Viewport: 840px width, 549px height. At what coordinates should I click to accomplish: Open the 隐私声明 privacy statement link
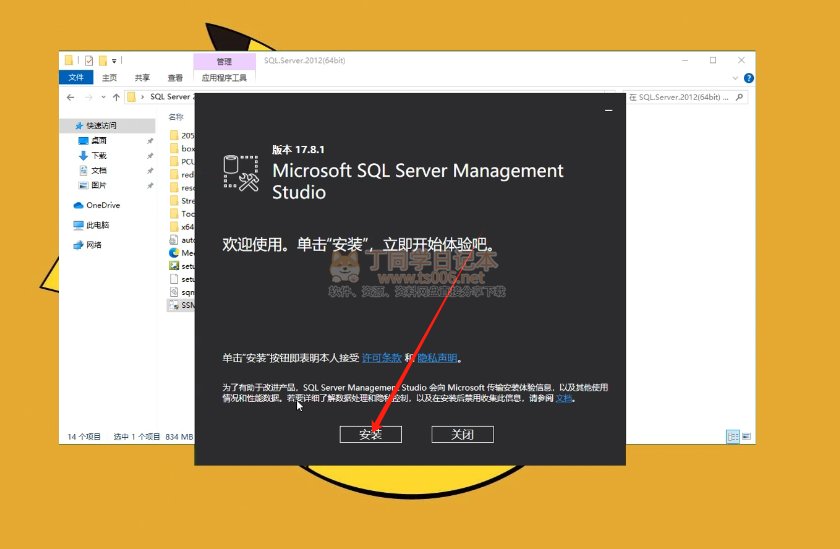pos(436,358)
